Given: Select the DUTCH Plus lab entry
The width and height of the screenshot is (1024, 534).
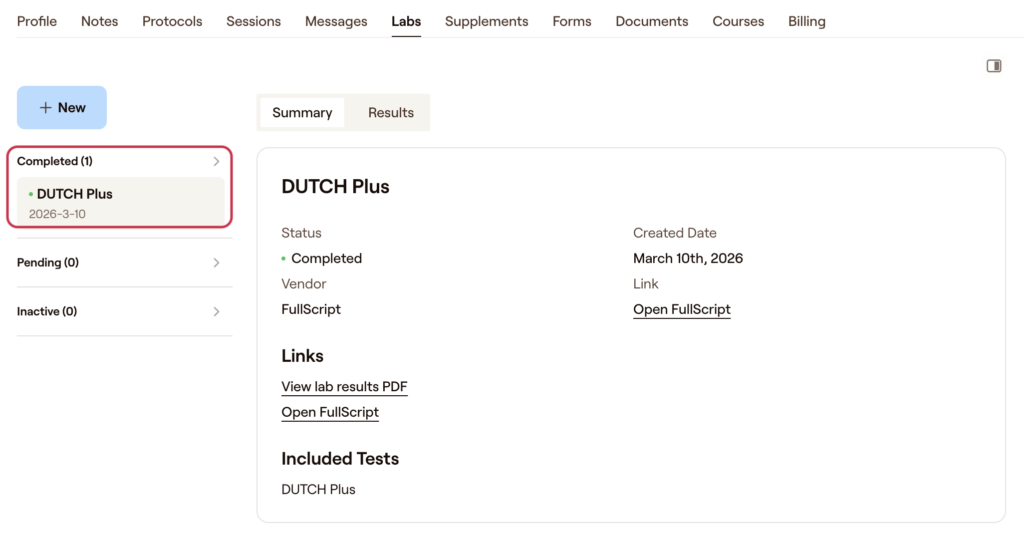Looking at the screenshot, I should pyautogui.click(x=120, y=202).
